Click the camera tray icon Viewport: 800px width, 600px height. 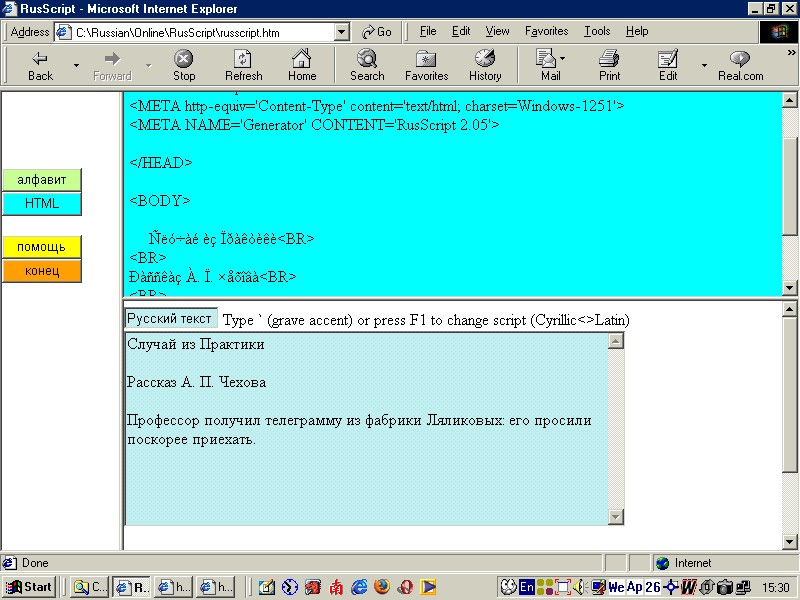(724, 587)
